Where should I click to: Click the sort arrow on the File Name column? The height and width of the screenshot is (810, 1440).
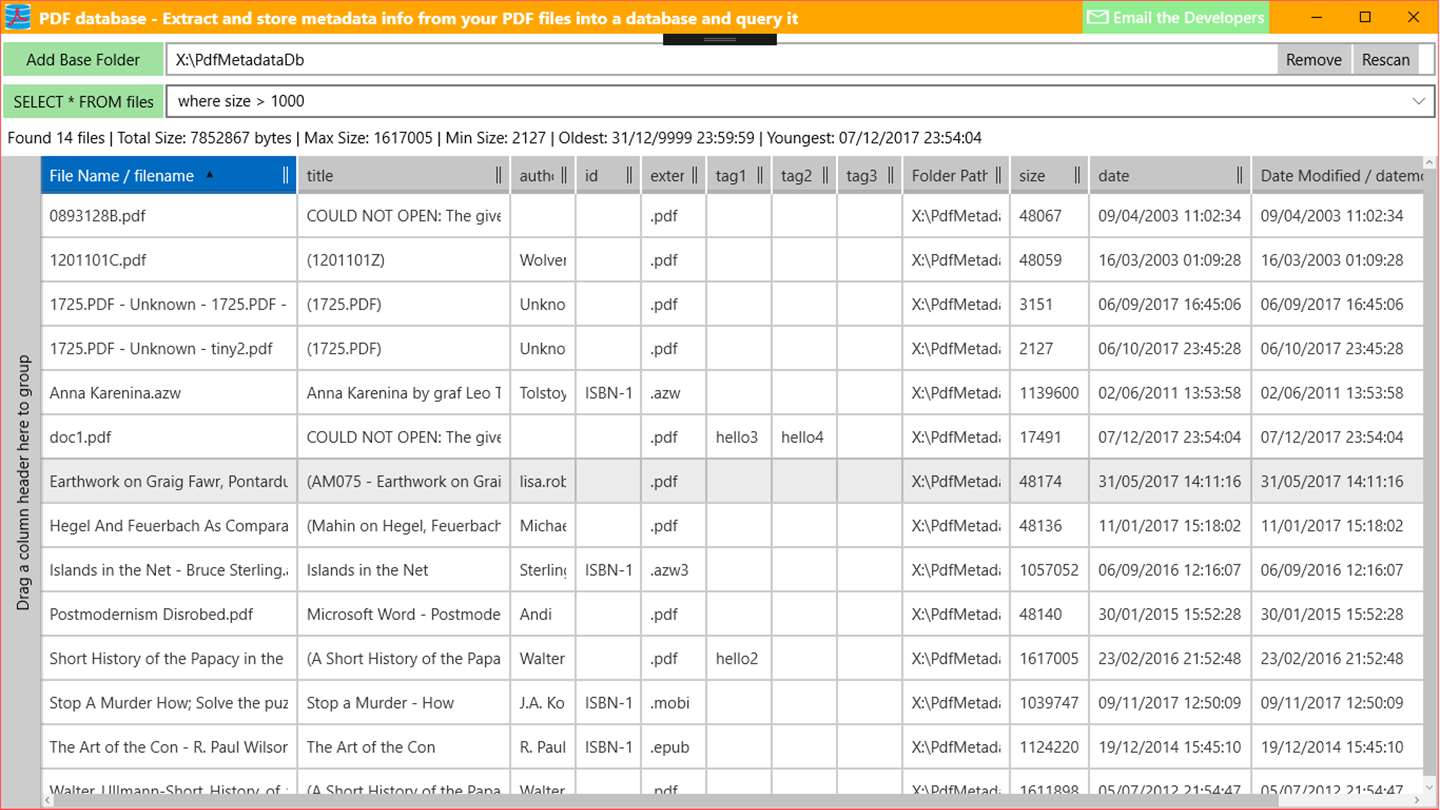[209, 174]
